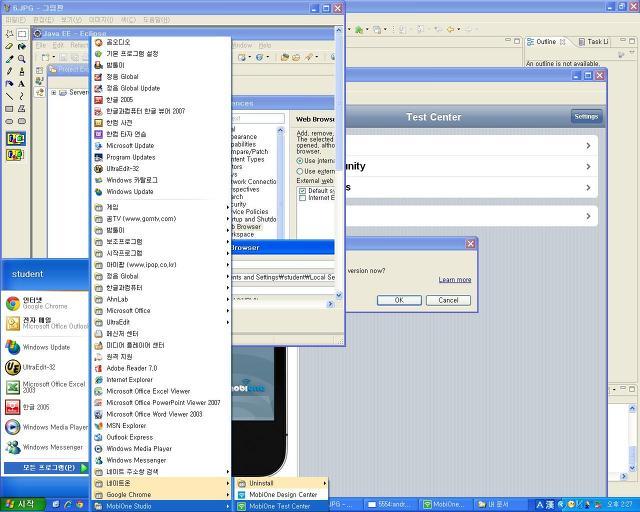The image size is (640, 512).
Task: Select the 'Use internal' web browser radio button
Action: [x=300, y=161]
